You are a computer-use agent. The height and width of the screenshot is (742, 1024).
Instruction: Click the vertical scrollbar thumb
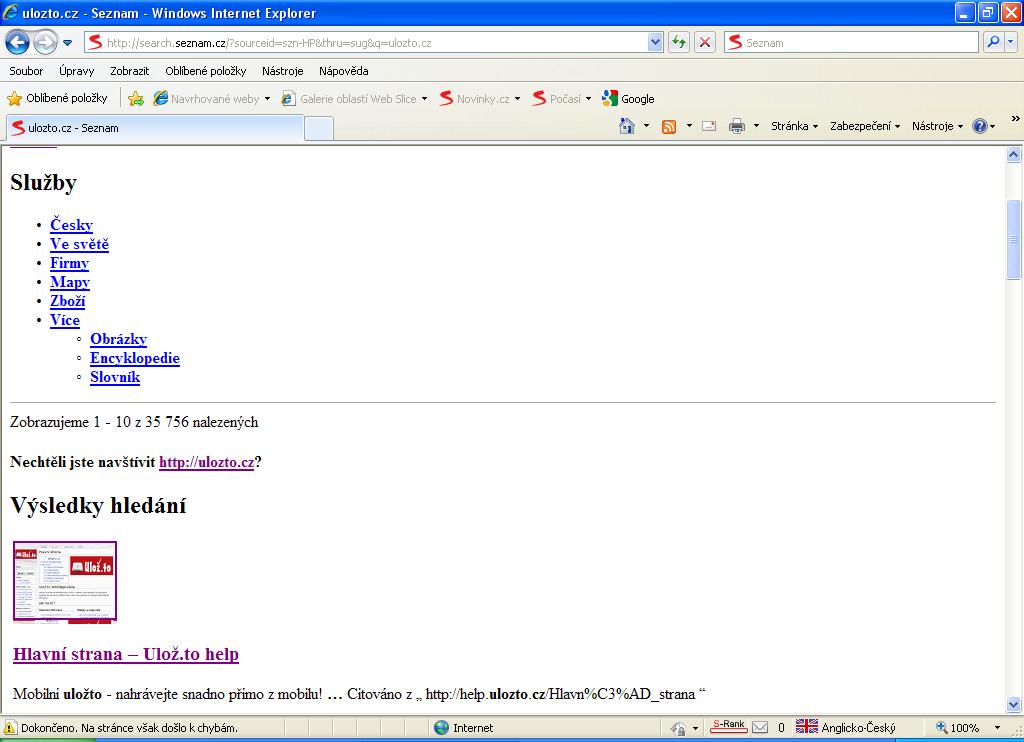[1014, 239]
